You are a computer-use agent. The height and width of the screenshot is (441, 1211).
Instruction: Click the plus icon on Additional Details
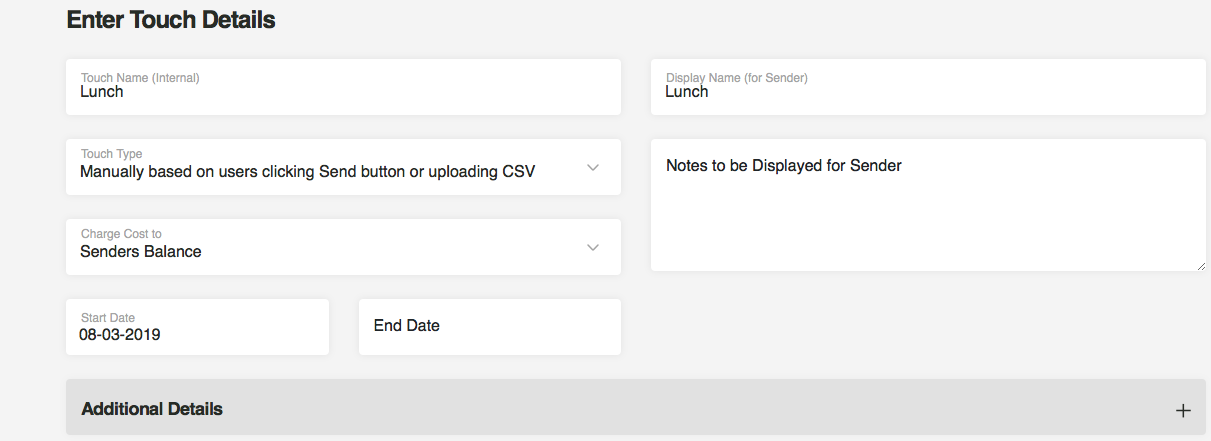(x=1183, y=410)
